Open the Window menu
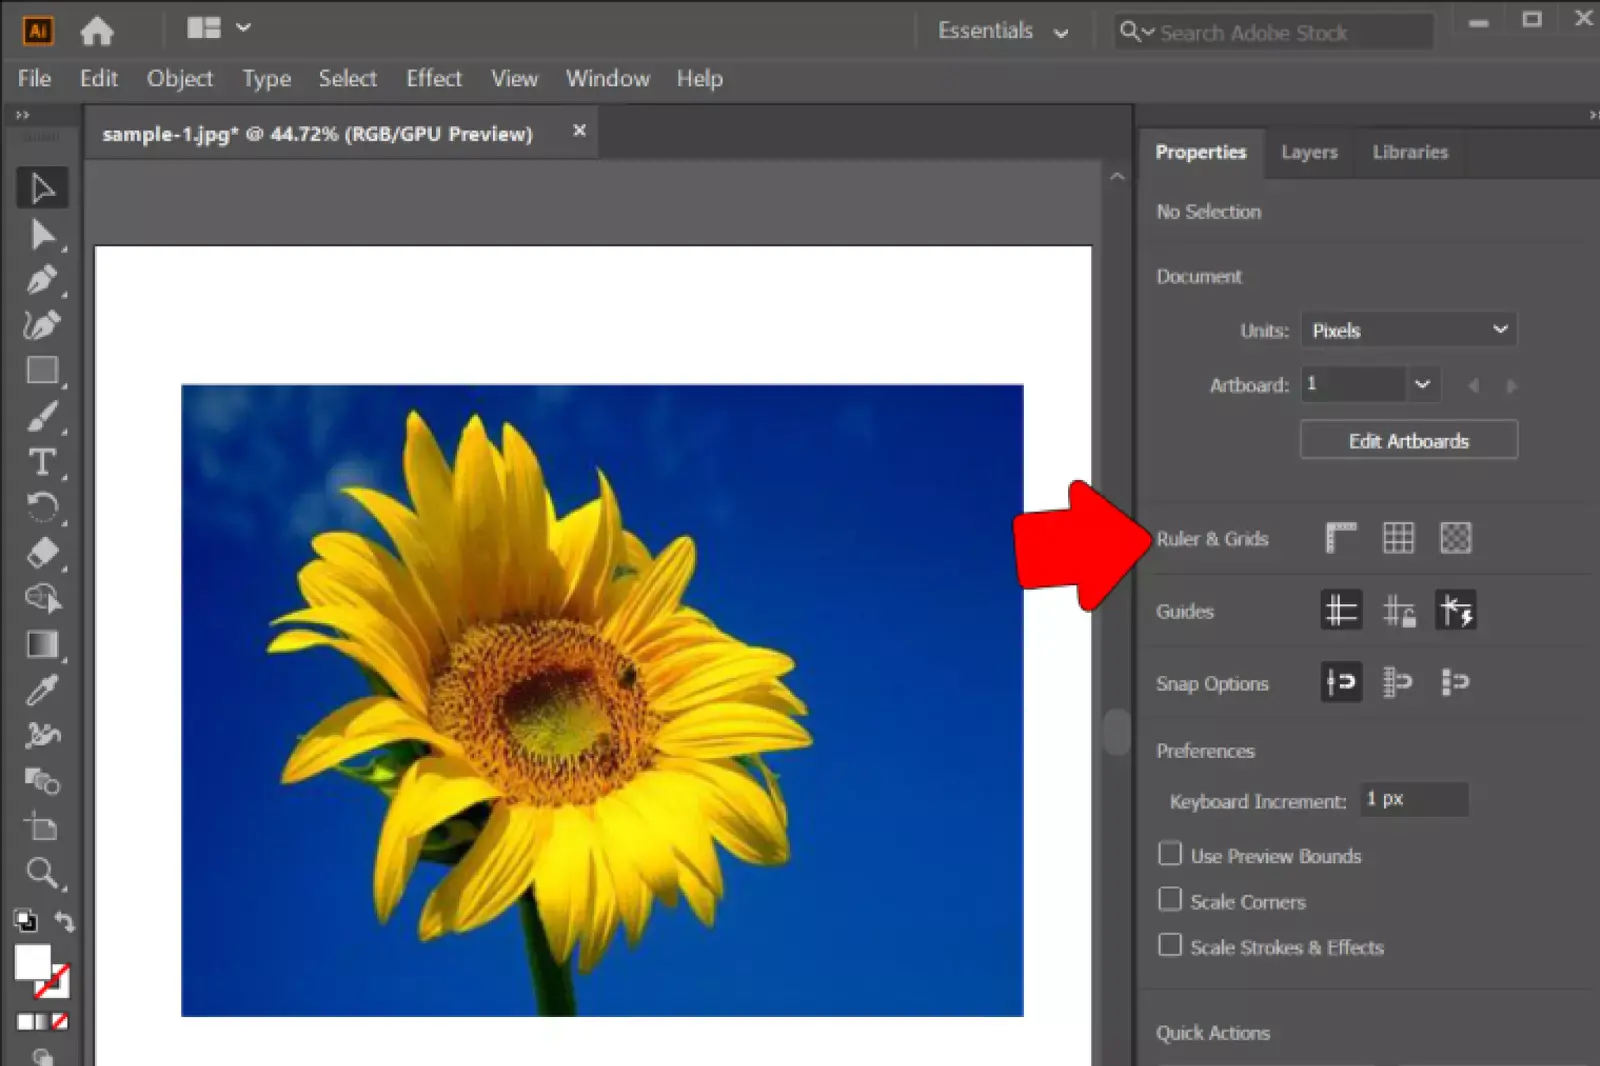 pyautogui.click(x=608, y=78)
